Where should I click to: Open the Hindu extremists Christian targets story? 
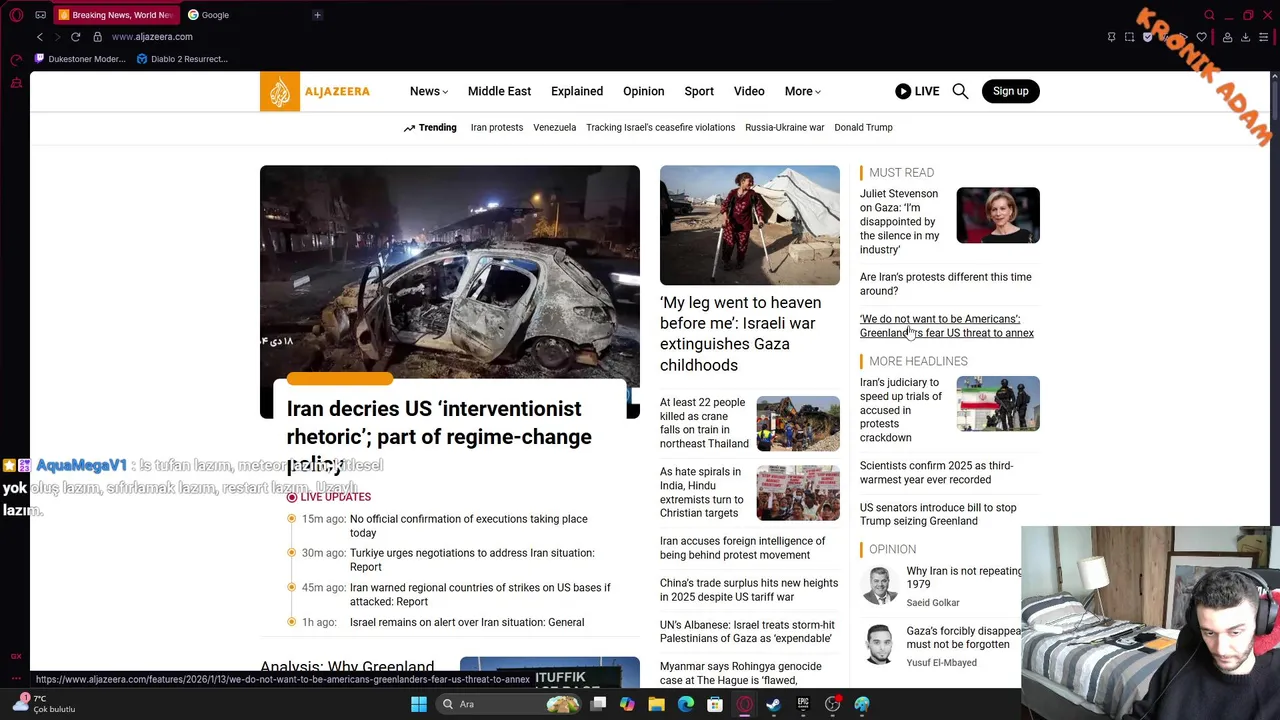tap(701, 492)
